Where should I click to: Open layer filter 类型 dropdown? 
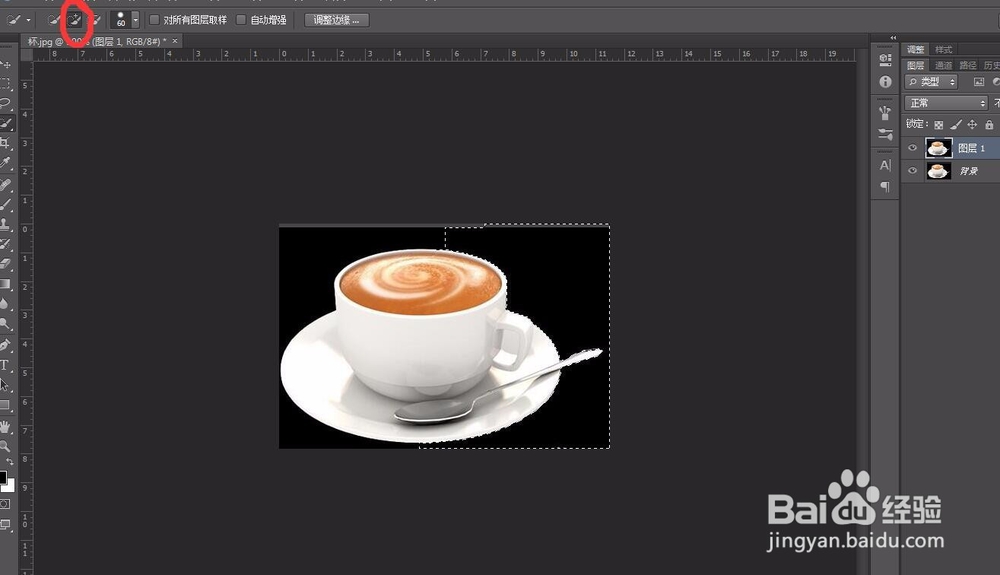point(931,82)
